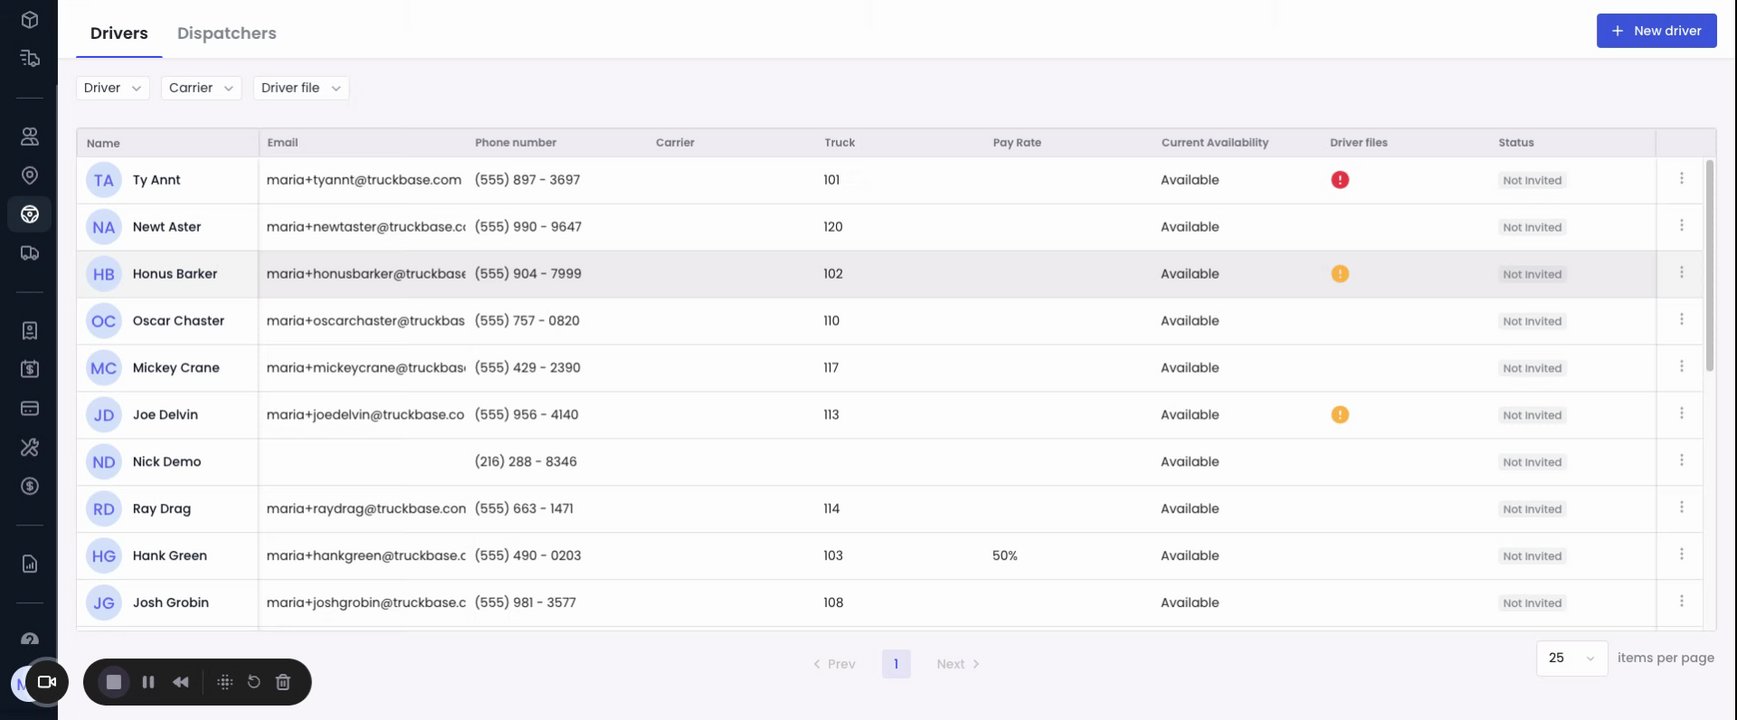Open row actions menu for Newt Aster

(x=1681, y=226)
